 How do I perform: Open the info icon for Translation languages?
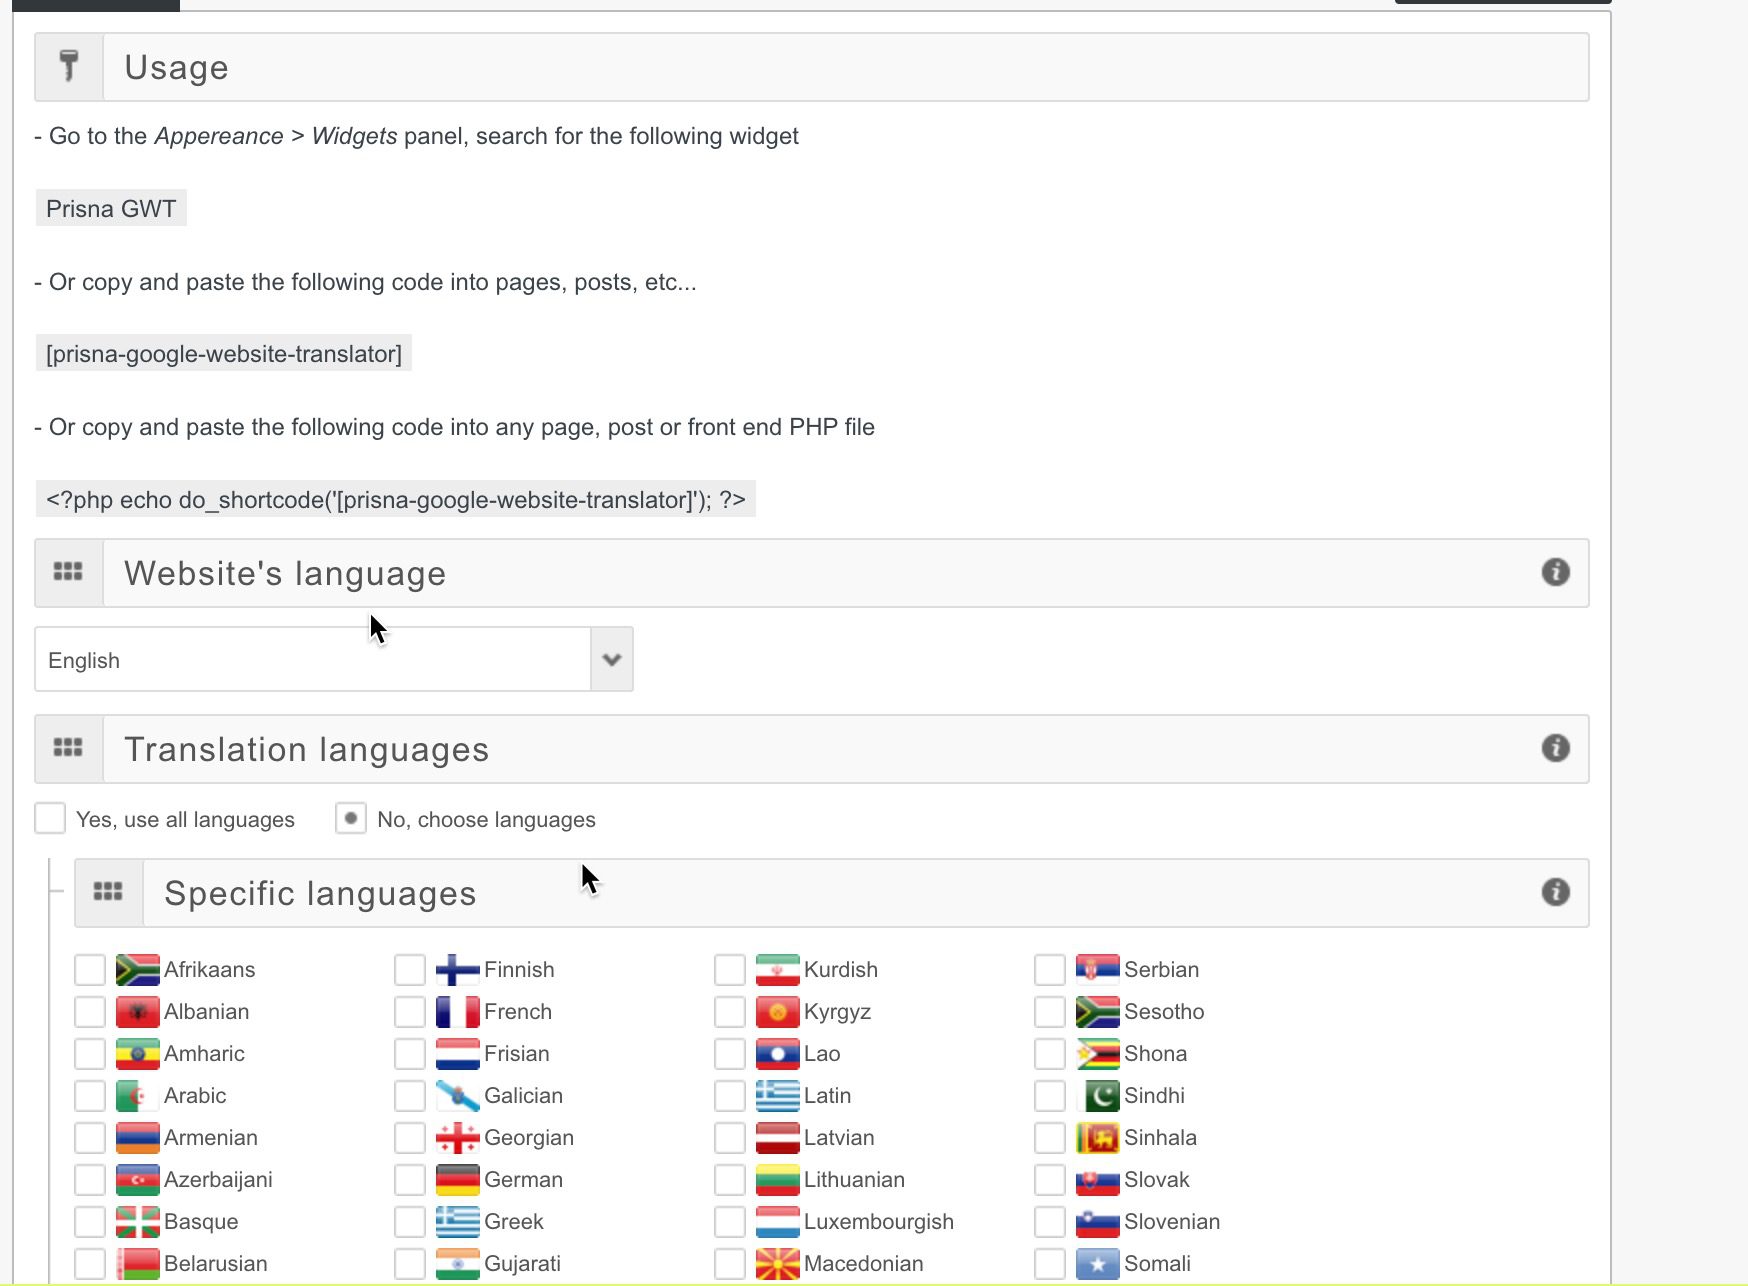(x=1556, y=748)
